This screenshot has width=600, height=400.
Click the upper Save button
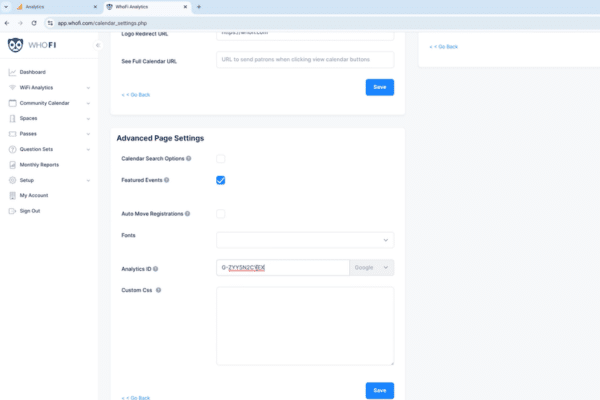(x=380, y=87)
